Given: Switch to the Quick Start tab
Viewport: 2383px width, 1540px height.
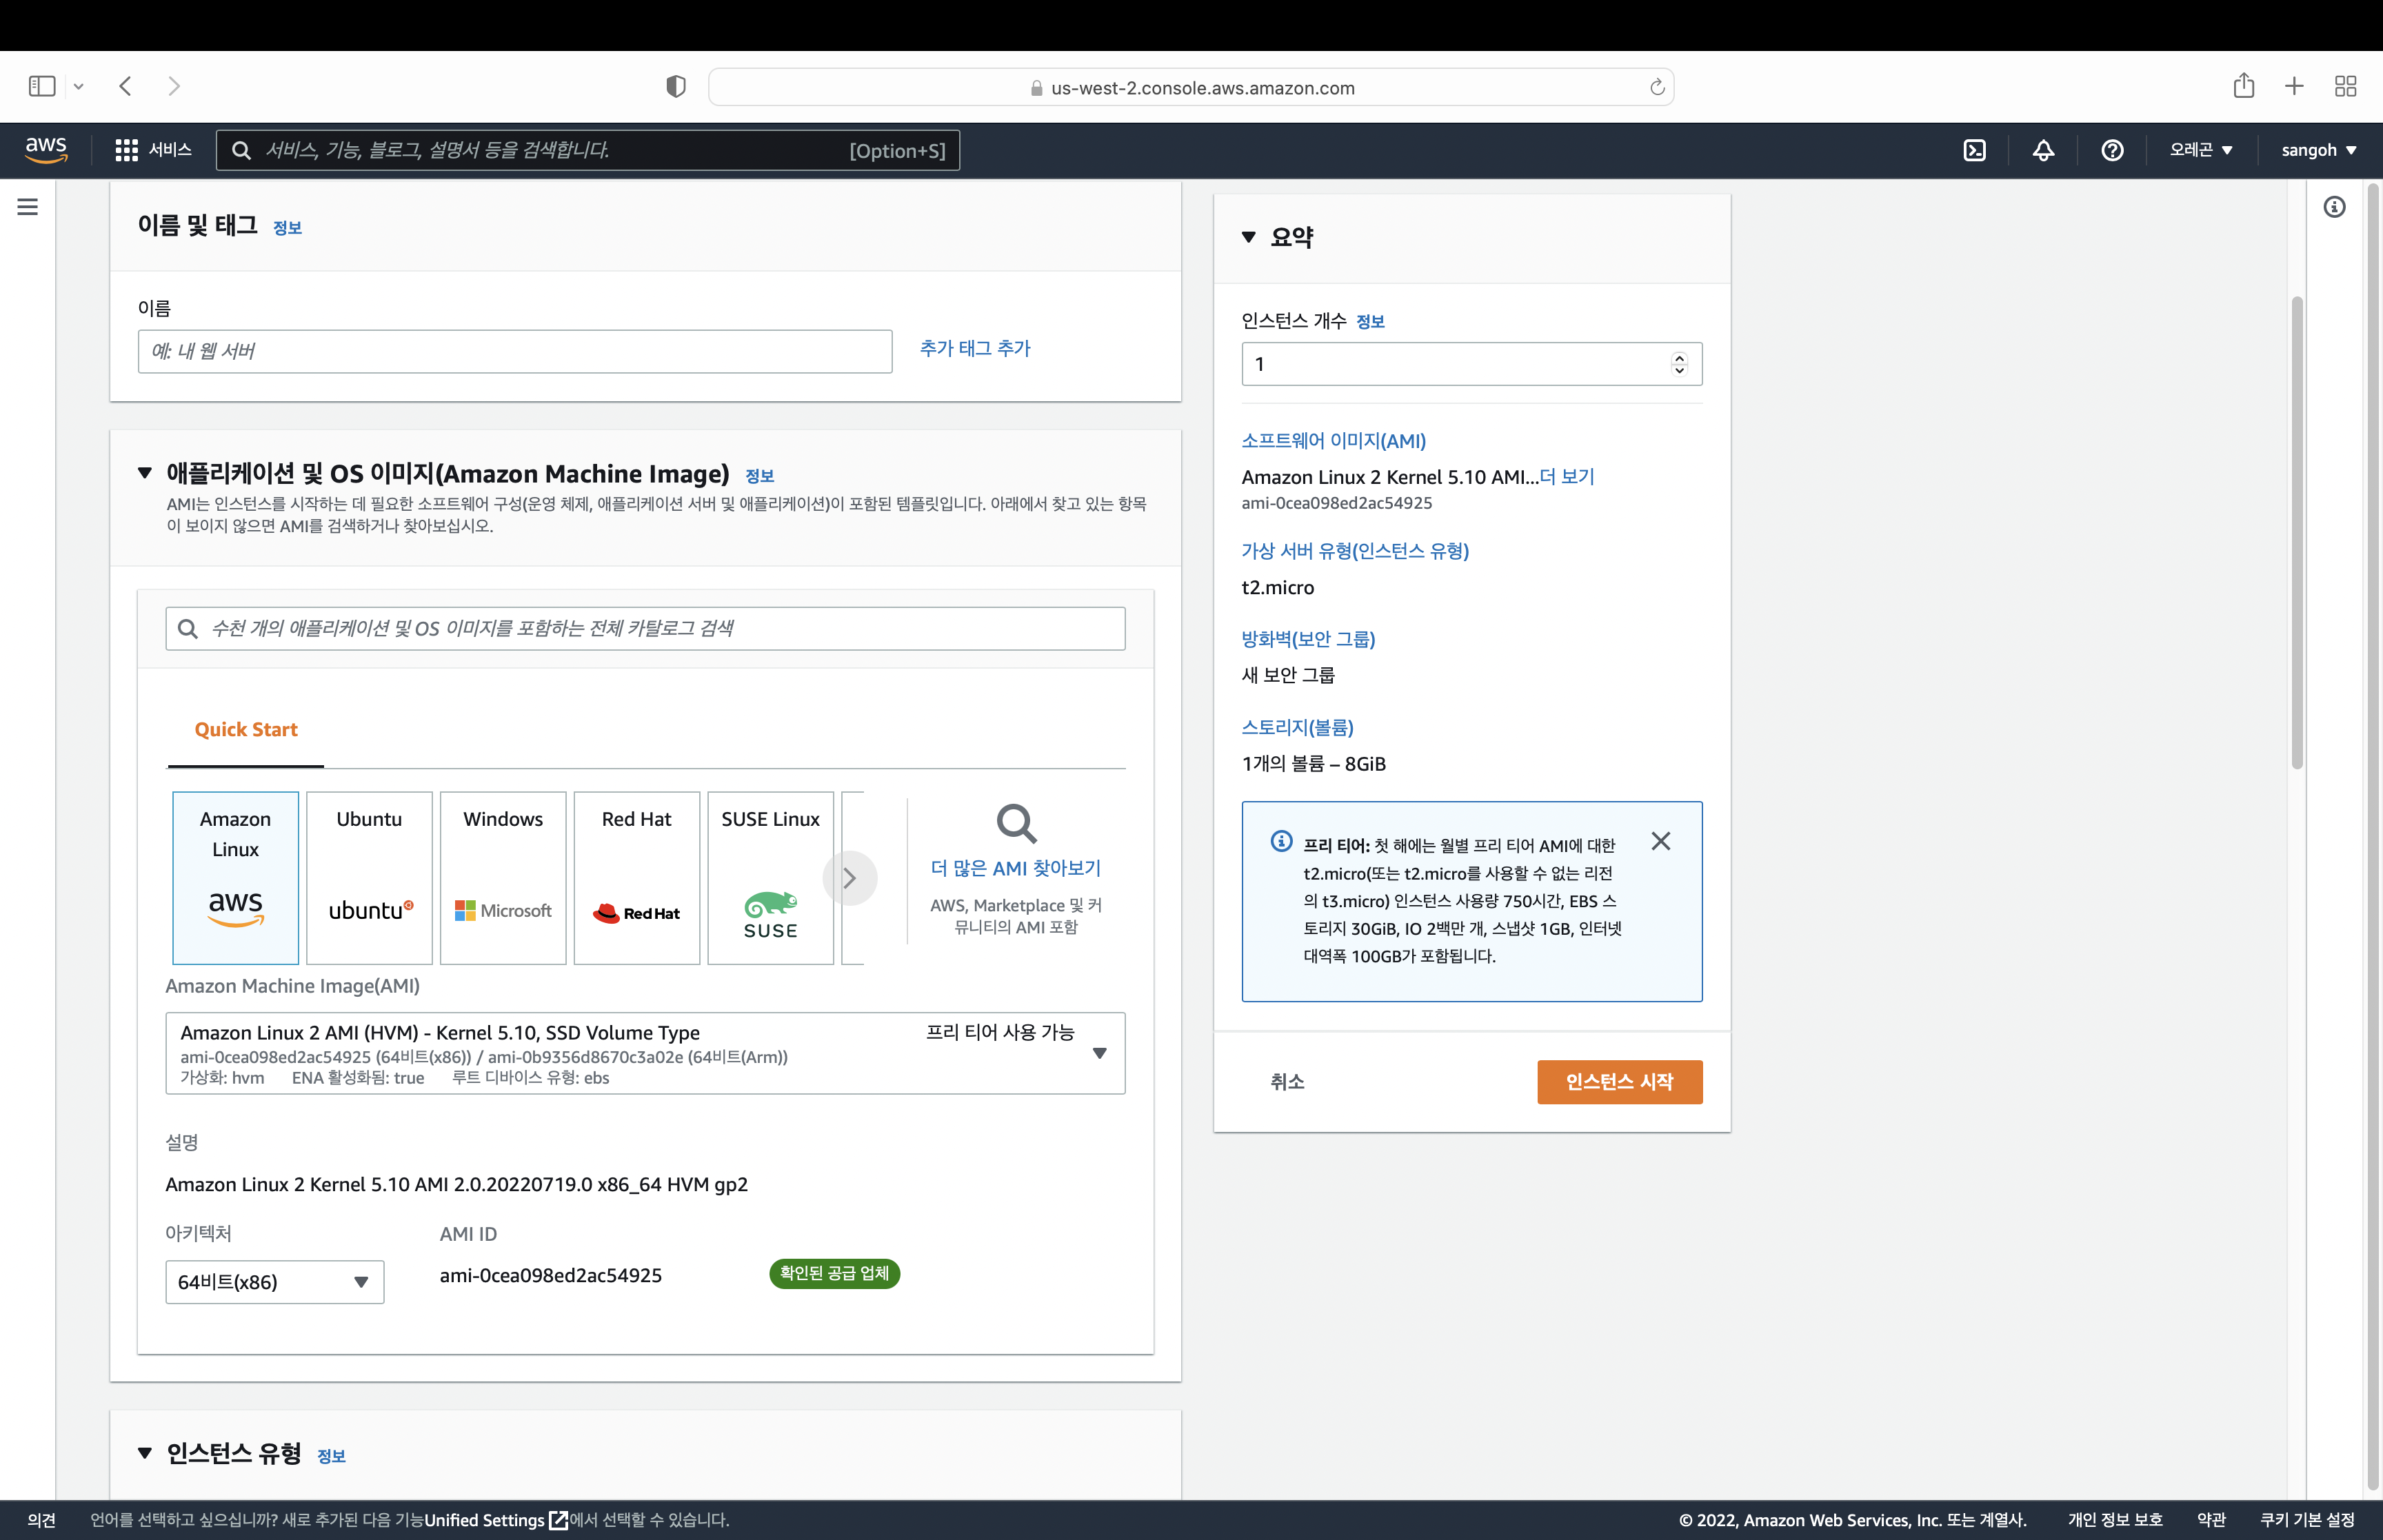Looking at the screenshot, I should (246, 729).
